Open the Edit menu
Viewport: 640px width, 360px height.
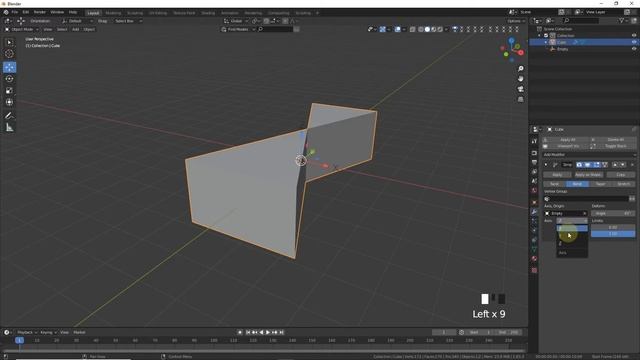(26, 12)
